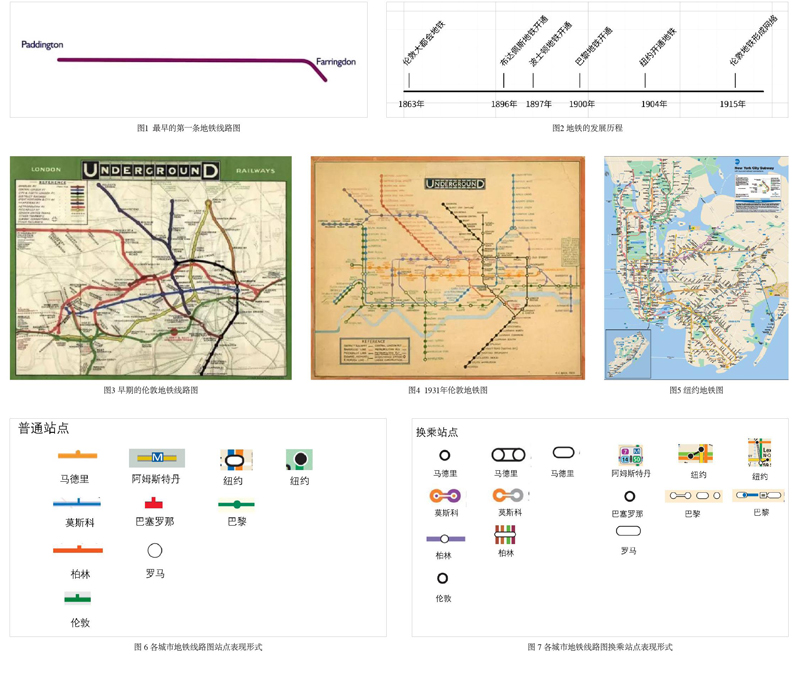Select Moscow orange-purple linked interchange symbol
This screenshot has width=800, height=673.
tap(445, 495)
